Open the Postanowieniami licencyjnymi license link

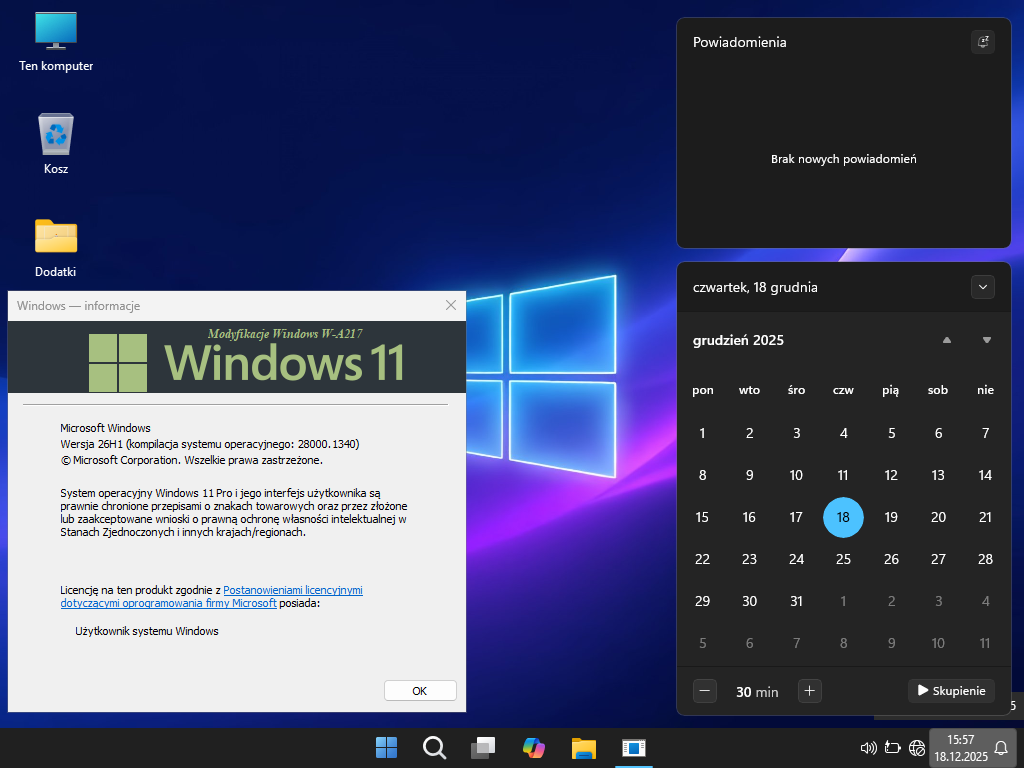click(x=292, y=590)
